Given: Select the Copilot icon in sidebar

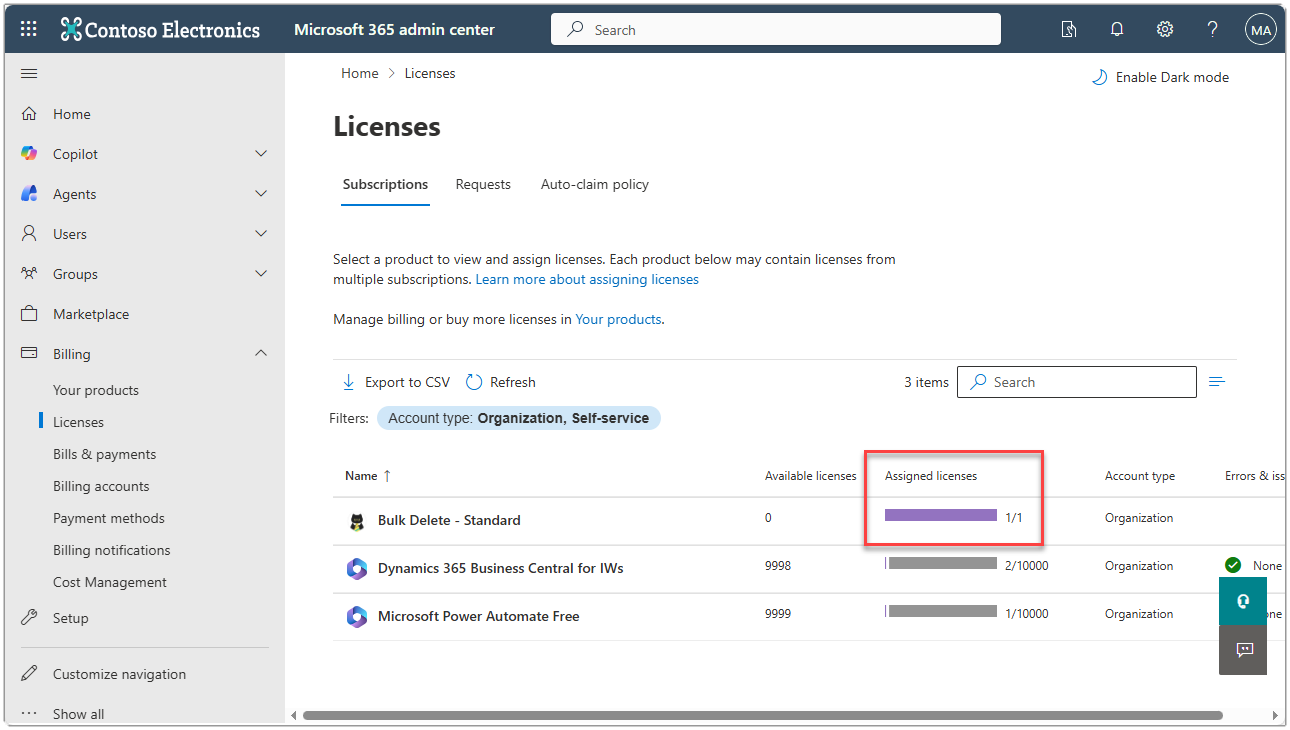Looking at the screenshot, I should point(28,153).
